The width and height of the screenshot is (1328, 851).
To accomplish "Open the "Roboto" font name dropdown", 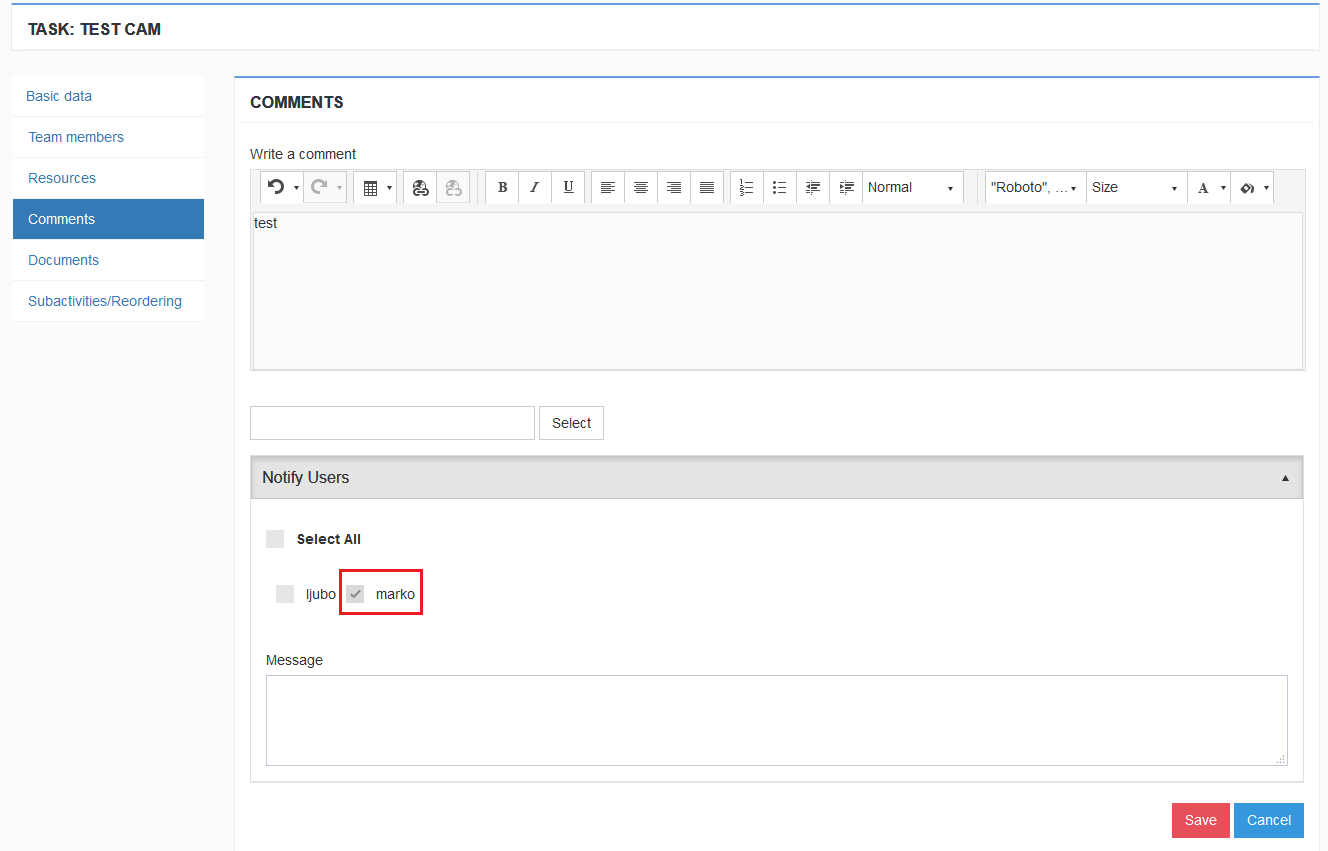I will coord(1035,188).
